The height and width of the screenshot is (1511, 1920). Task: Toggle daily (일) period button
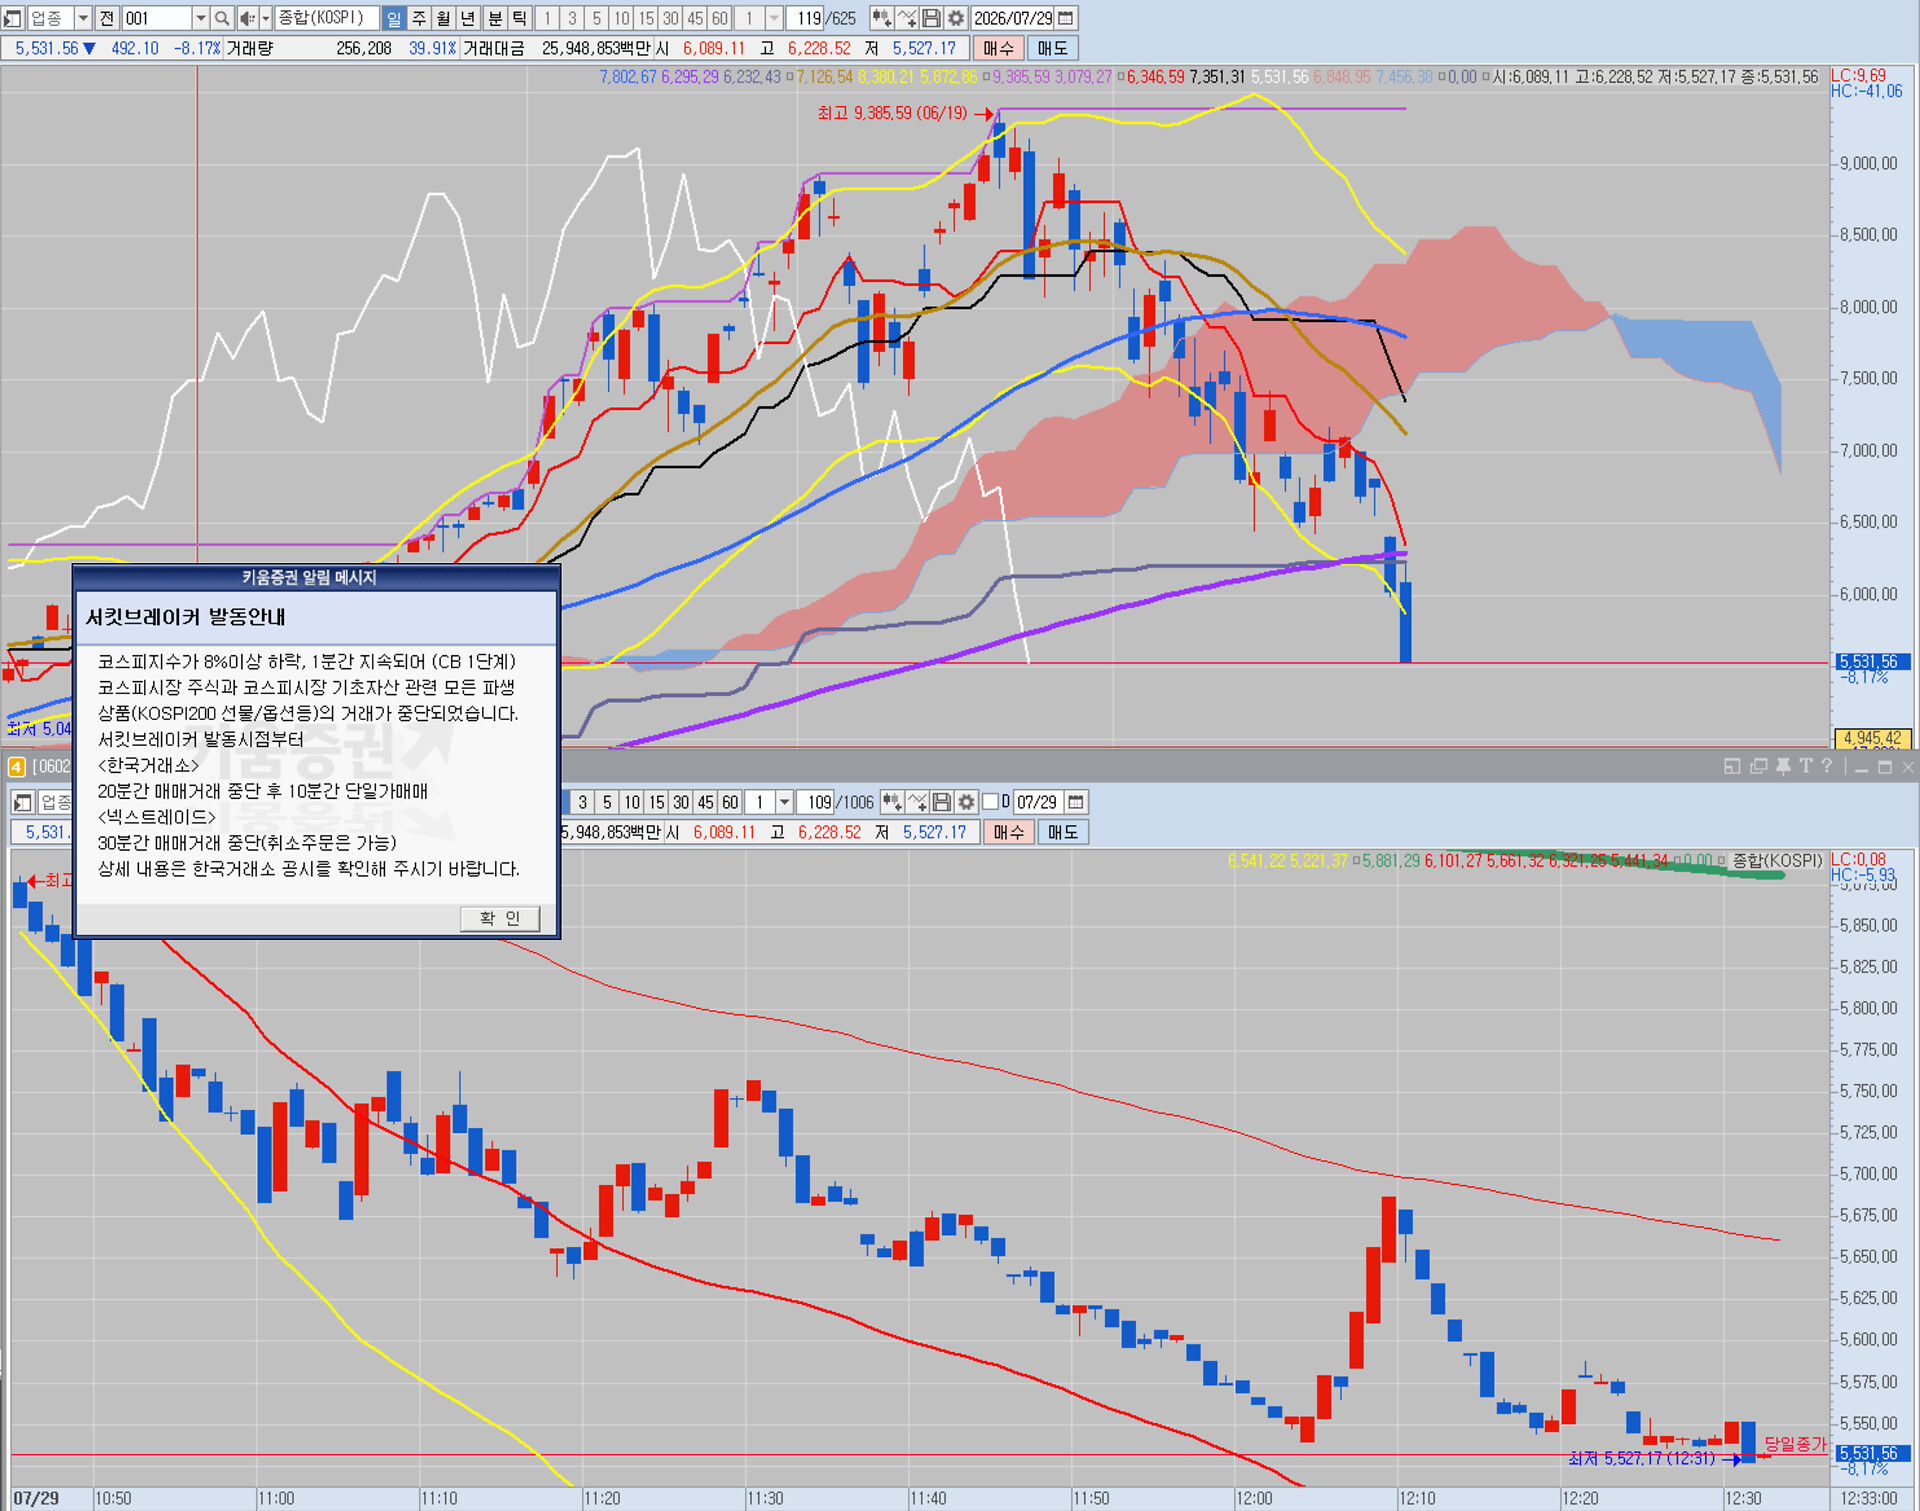click(x=394, y=18)
